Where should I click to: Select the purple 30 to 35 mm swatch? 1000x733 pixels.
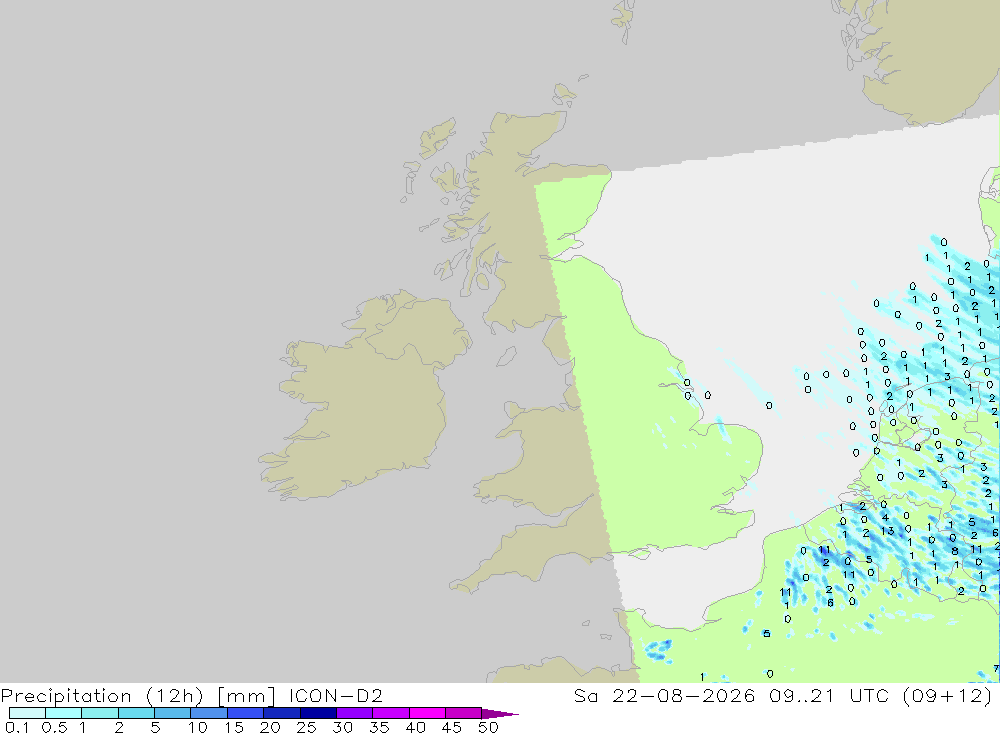point(354,713)
